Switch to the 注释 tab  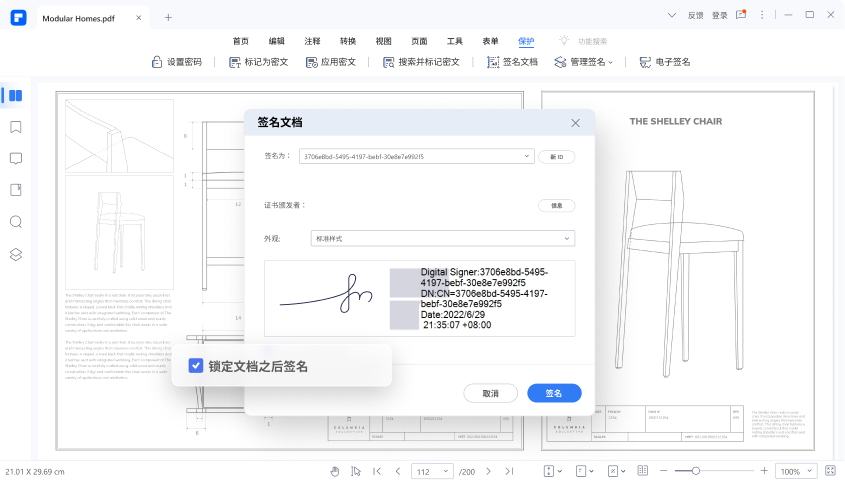coord(312,41)
